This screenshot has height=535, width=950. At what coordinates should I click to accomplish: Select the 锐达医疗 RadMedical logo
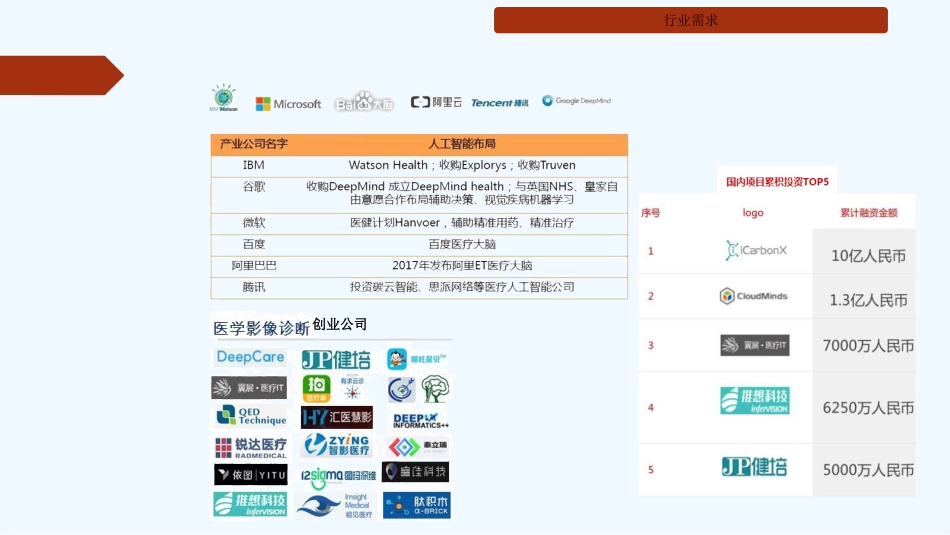click(x=251, y=448)
